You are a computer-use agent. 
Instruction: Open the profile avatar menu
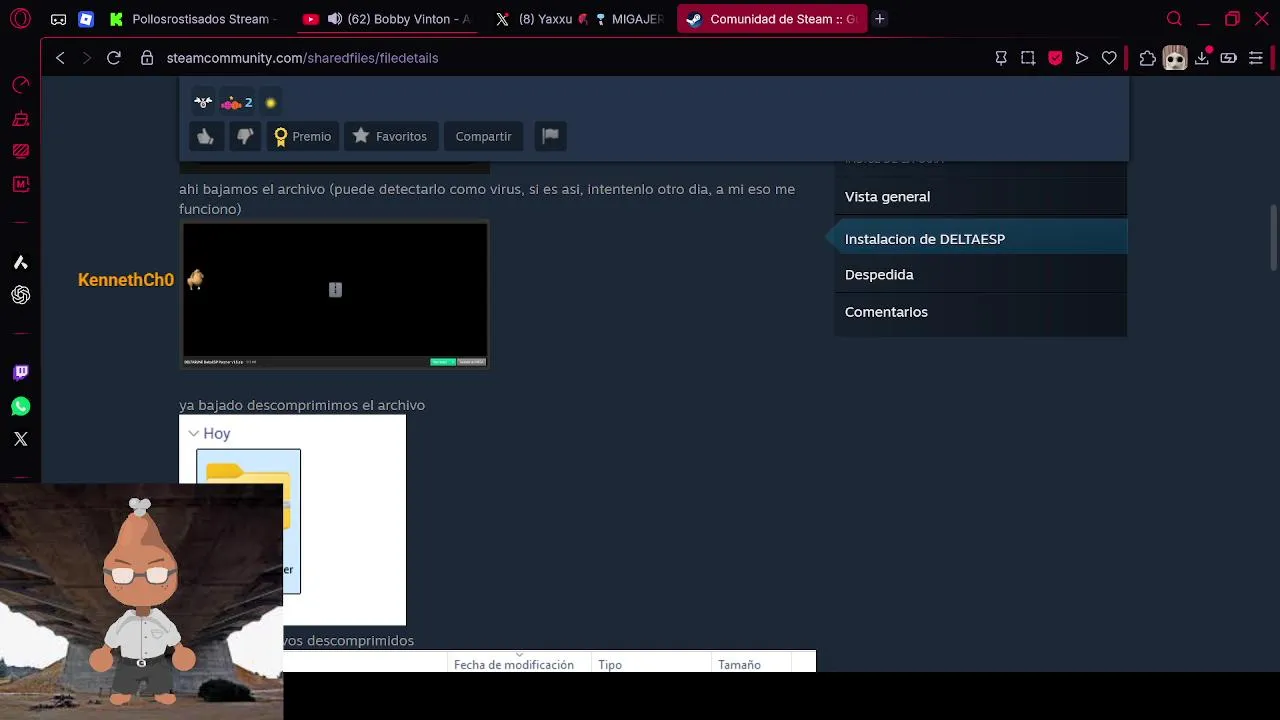pos(1175,58)
